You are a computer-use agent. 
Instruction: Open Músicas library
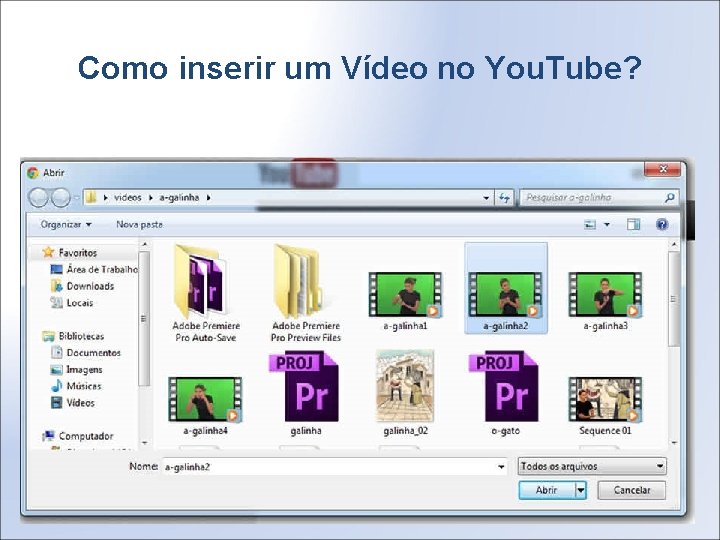click(76, 386)
